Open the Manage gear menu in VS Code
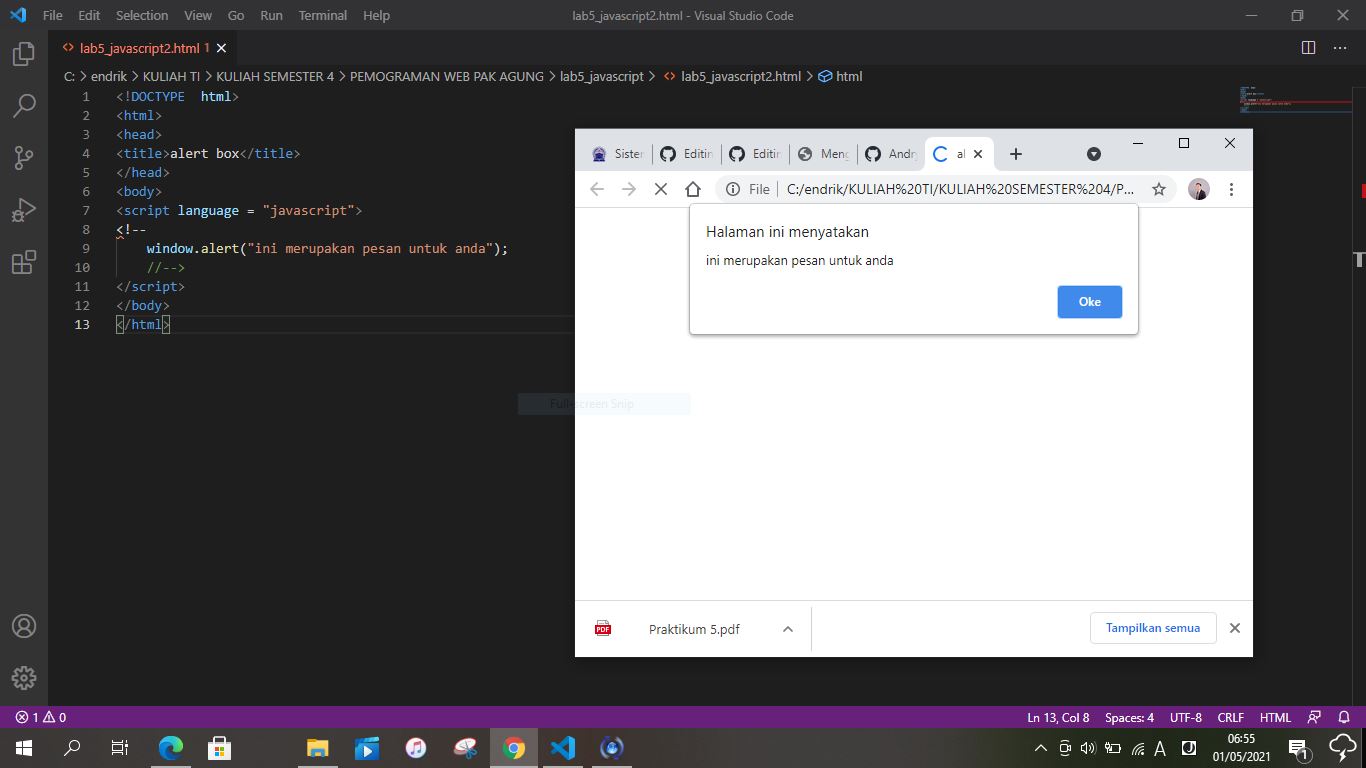 coord(24,678)
